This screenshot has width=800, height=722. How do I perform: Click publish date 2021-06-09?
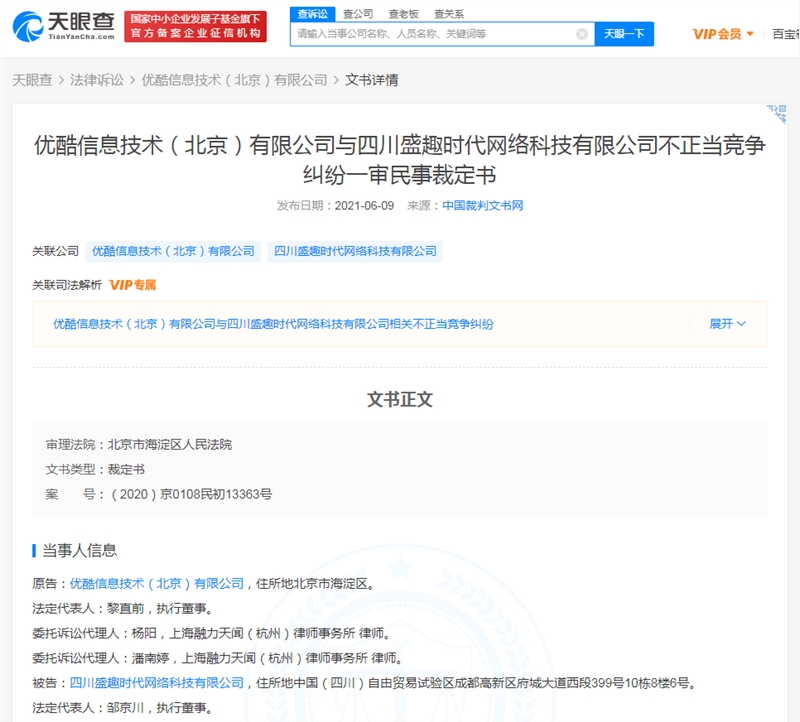click(364, 206)
